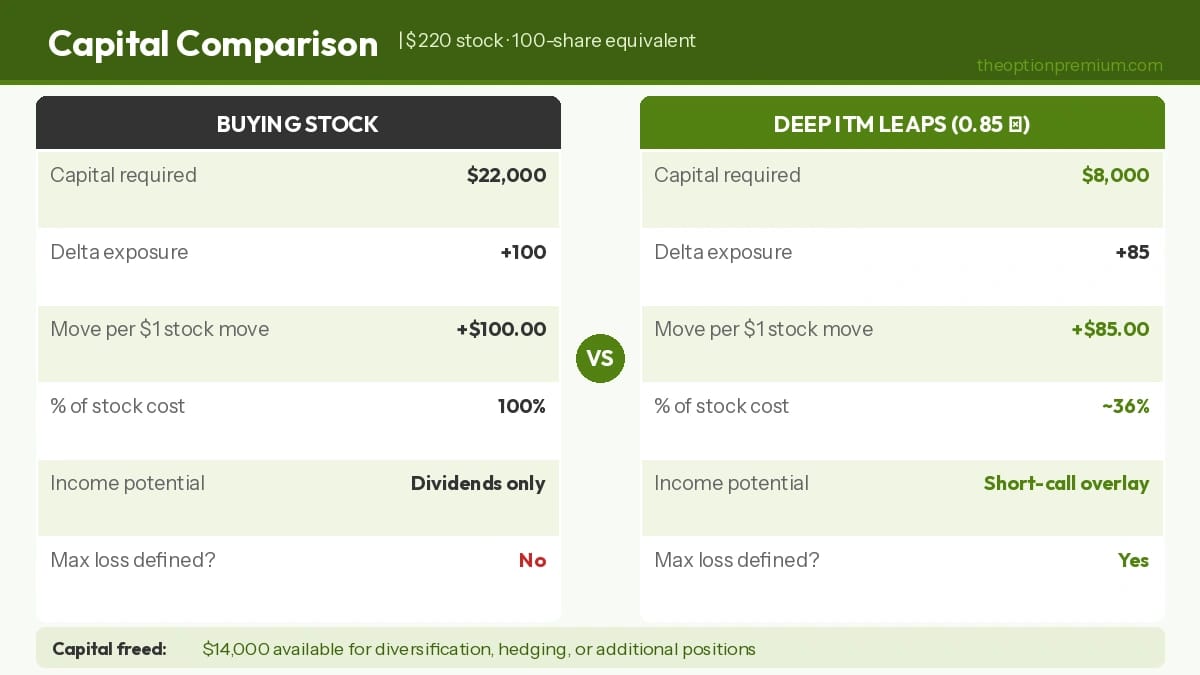The width and height of the screenshot is (1200, 675).
Task: Click the $14,000 available for diversification text
Action: coord(478,649)
